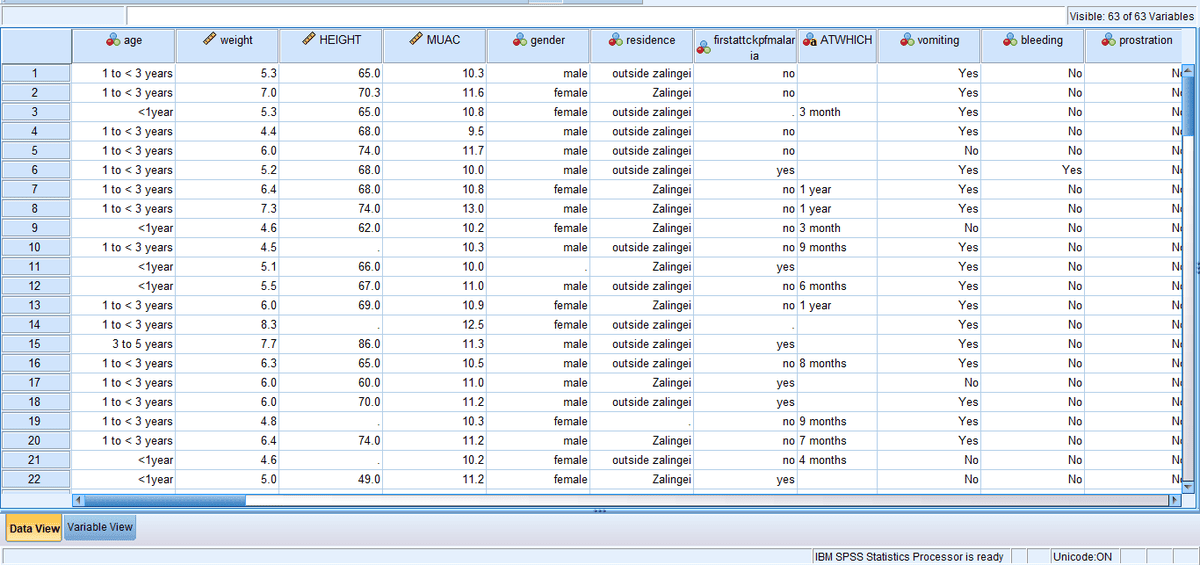Click the gender column nominal icon
The width and height of the screenshot is (1200, 565).
[x=519, y=40]
